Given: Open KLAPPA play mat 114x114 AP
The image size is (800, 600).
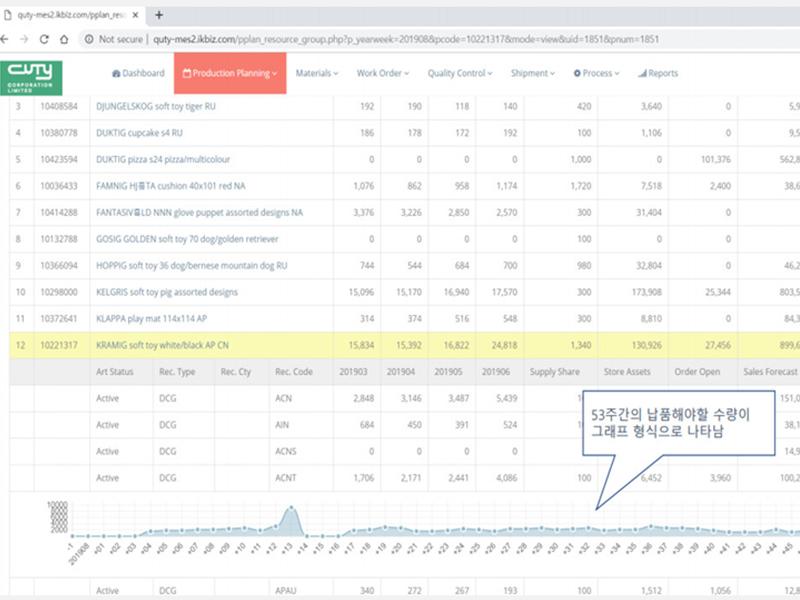Looking at the screenshot, I should tap(152, 318).
